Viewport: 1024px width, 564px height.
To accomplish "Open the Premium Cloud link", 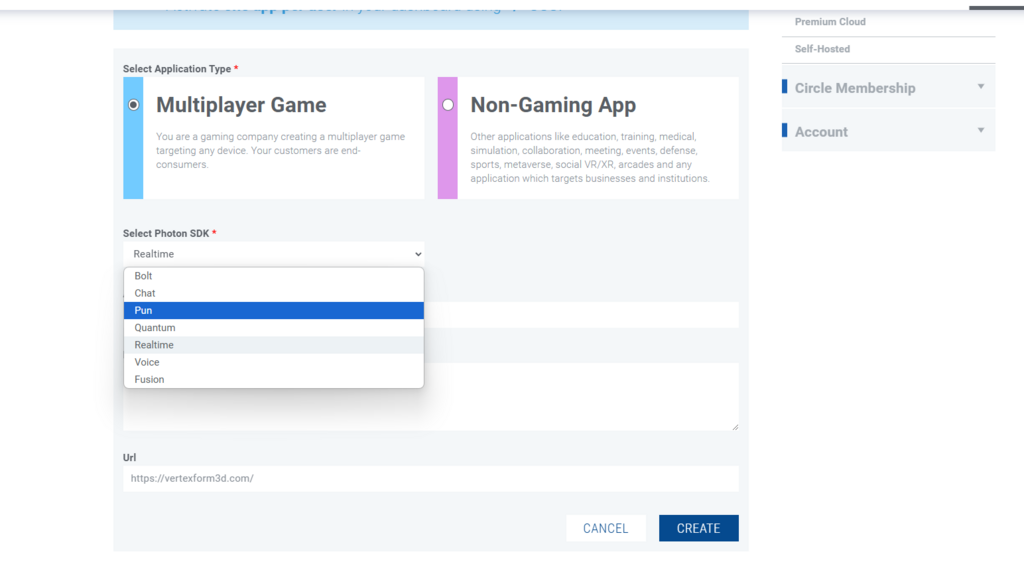I will pos(830,22).
